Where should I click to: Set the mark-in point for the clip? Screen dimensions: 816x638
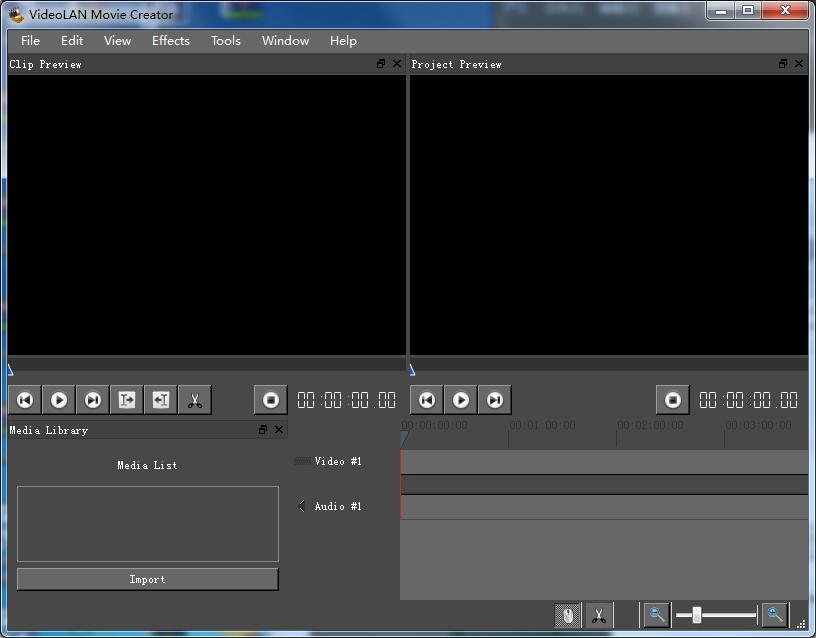click(126, 399)
